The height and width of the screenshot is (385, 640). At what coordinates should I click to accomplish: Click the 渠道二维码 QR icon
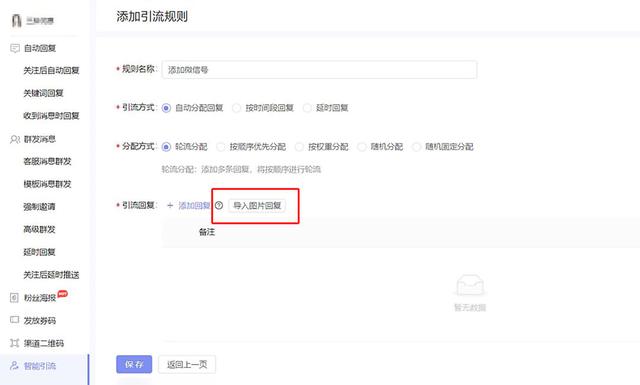[x=14, y=343]
